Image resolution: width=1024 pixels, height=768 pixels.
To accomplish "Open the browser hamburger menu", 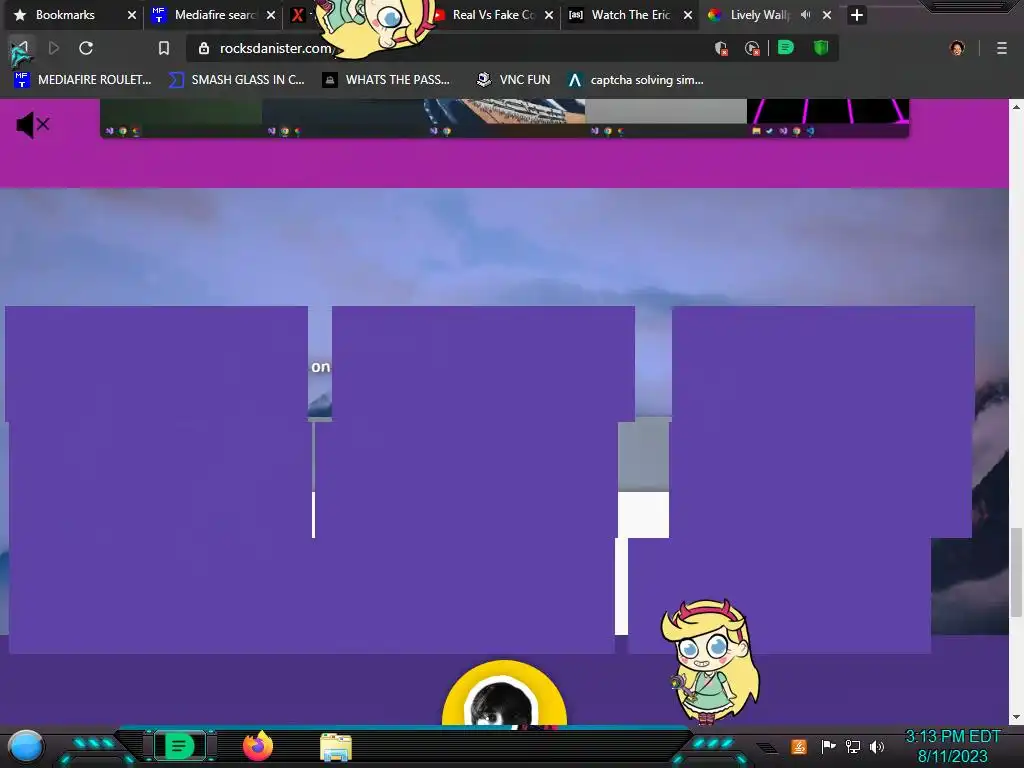I will [x=1001, y=48].
